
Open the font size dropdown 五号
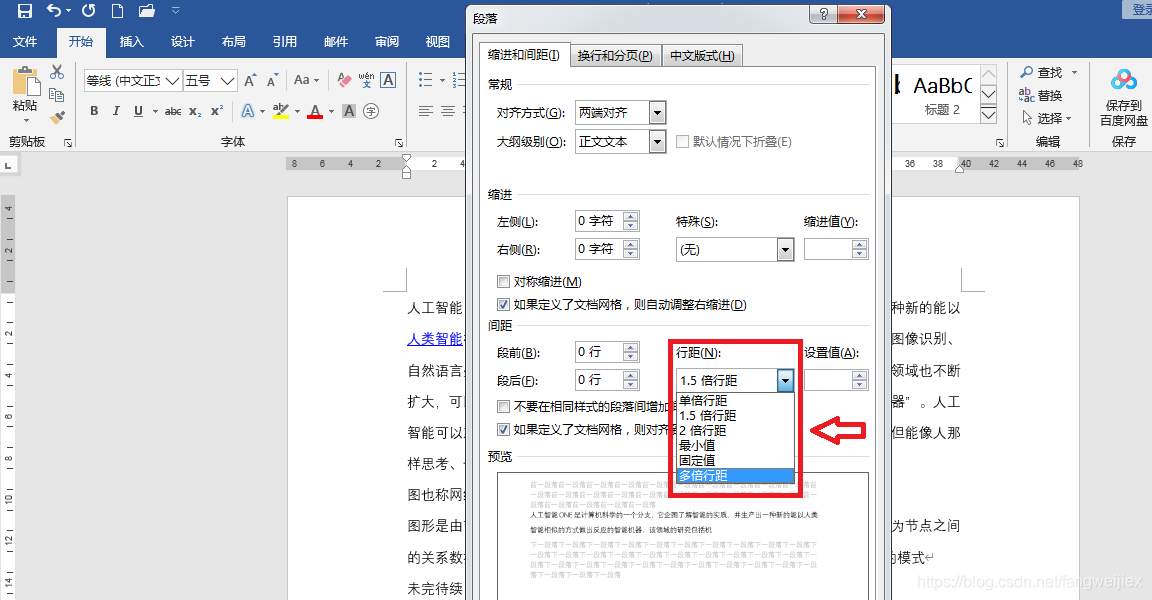[228, 80]
